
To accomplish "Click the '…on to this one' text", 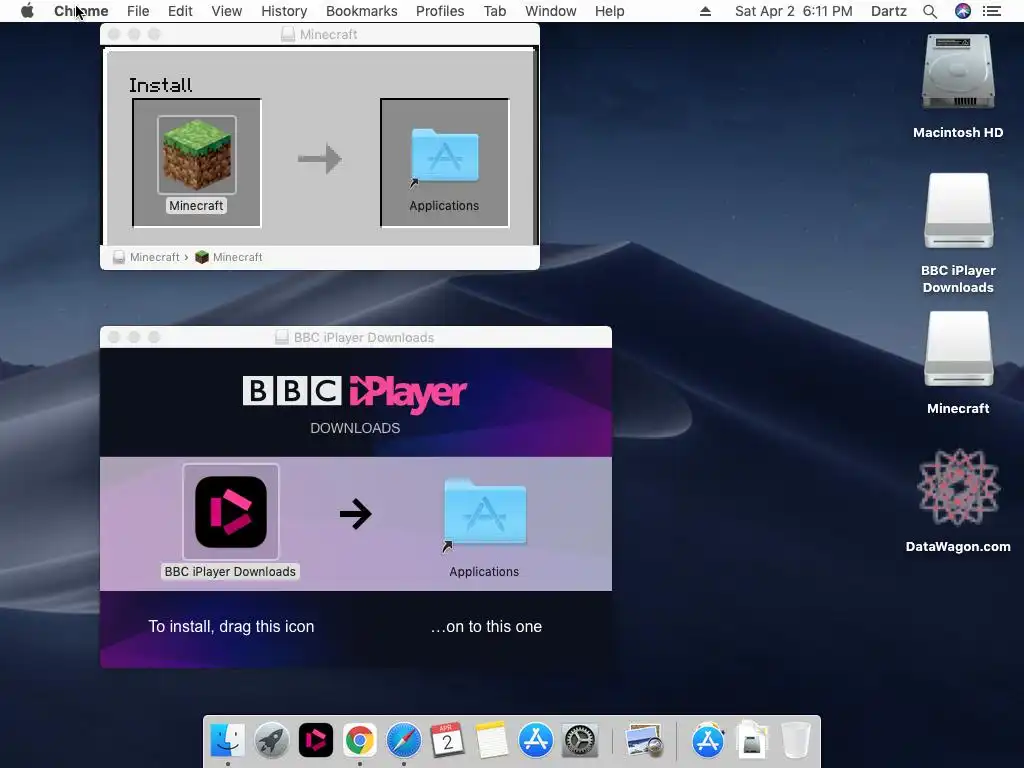I will 486,626.
